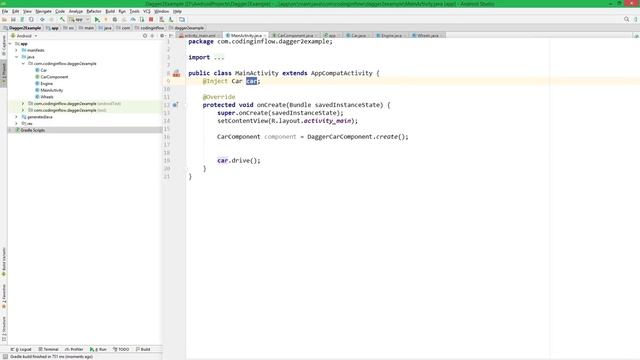
Task: Select CarComponent in the project tree
Action: 54,77
